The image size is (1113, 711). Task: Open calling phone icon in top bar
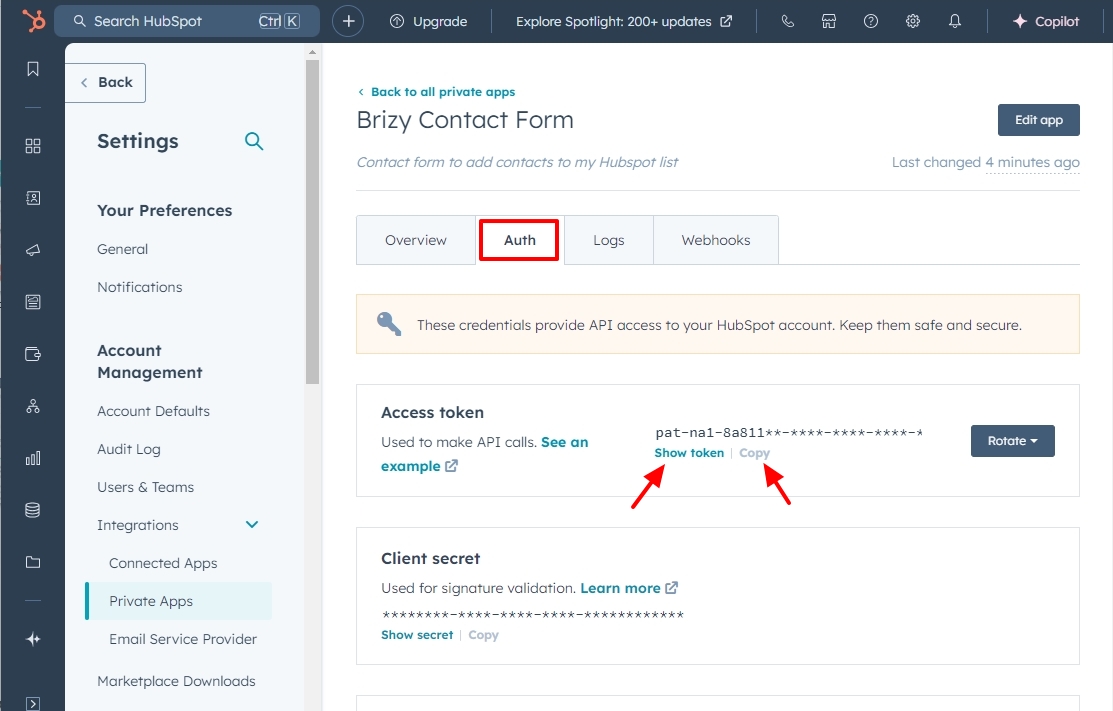787,21
